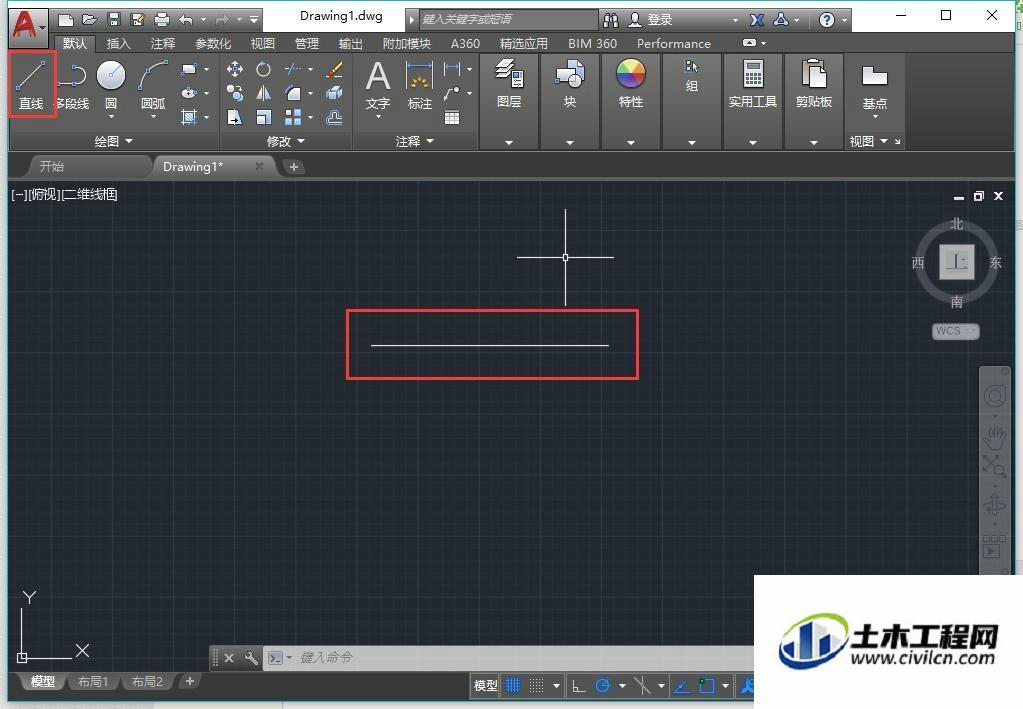Toggle polar tracking in status bar
Screen dimensions: 1023x709
pos(603,686)
